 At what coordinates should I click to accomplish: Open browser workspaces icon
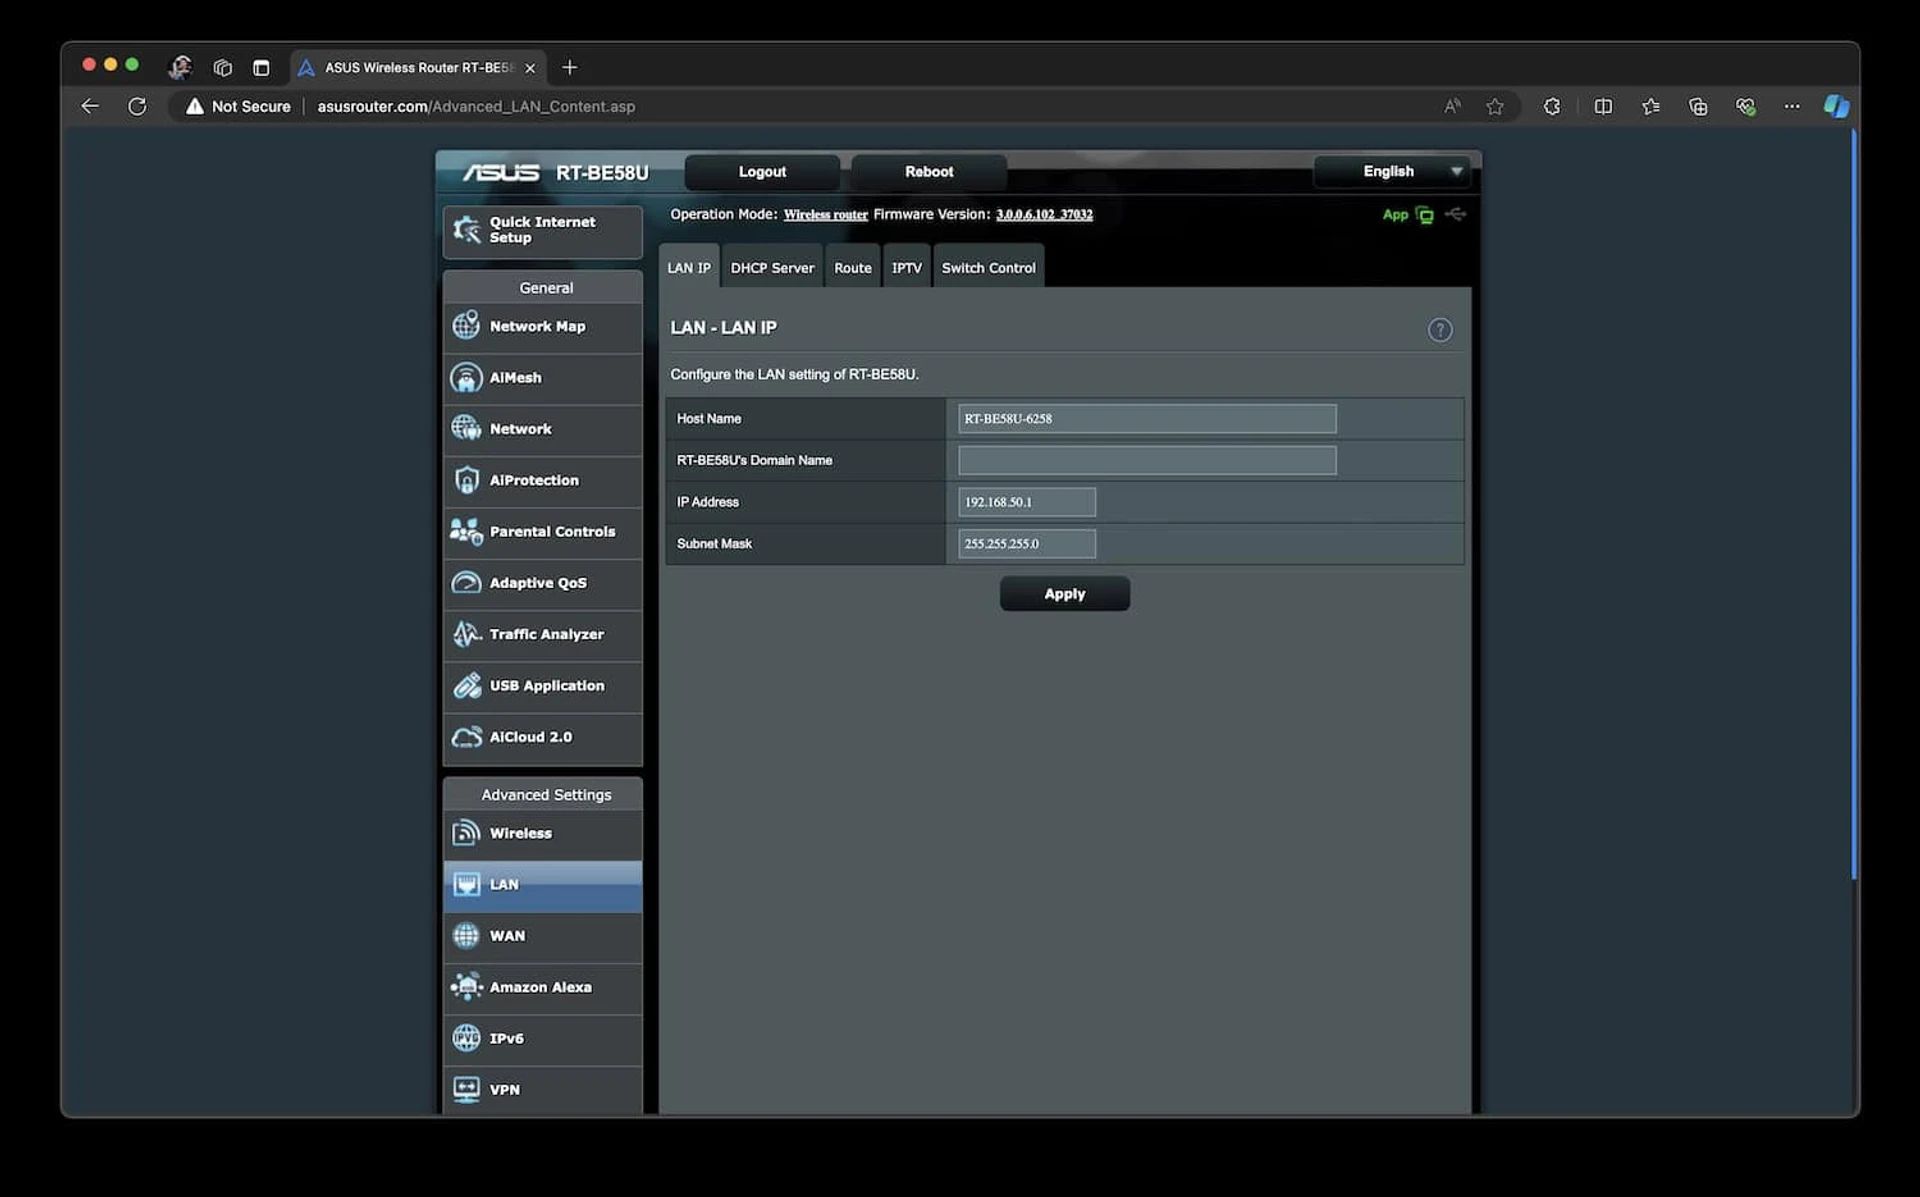pyautogui.click(x=222, y=68)
